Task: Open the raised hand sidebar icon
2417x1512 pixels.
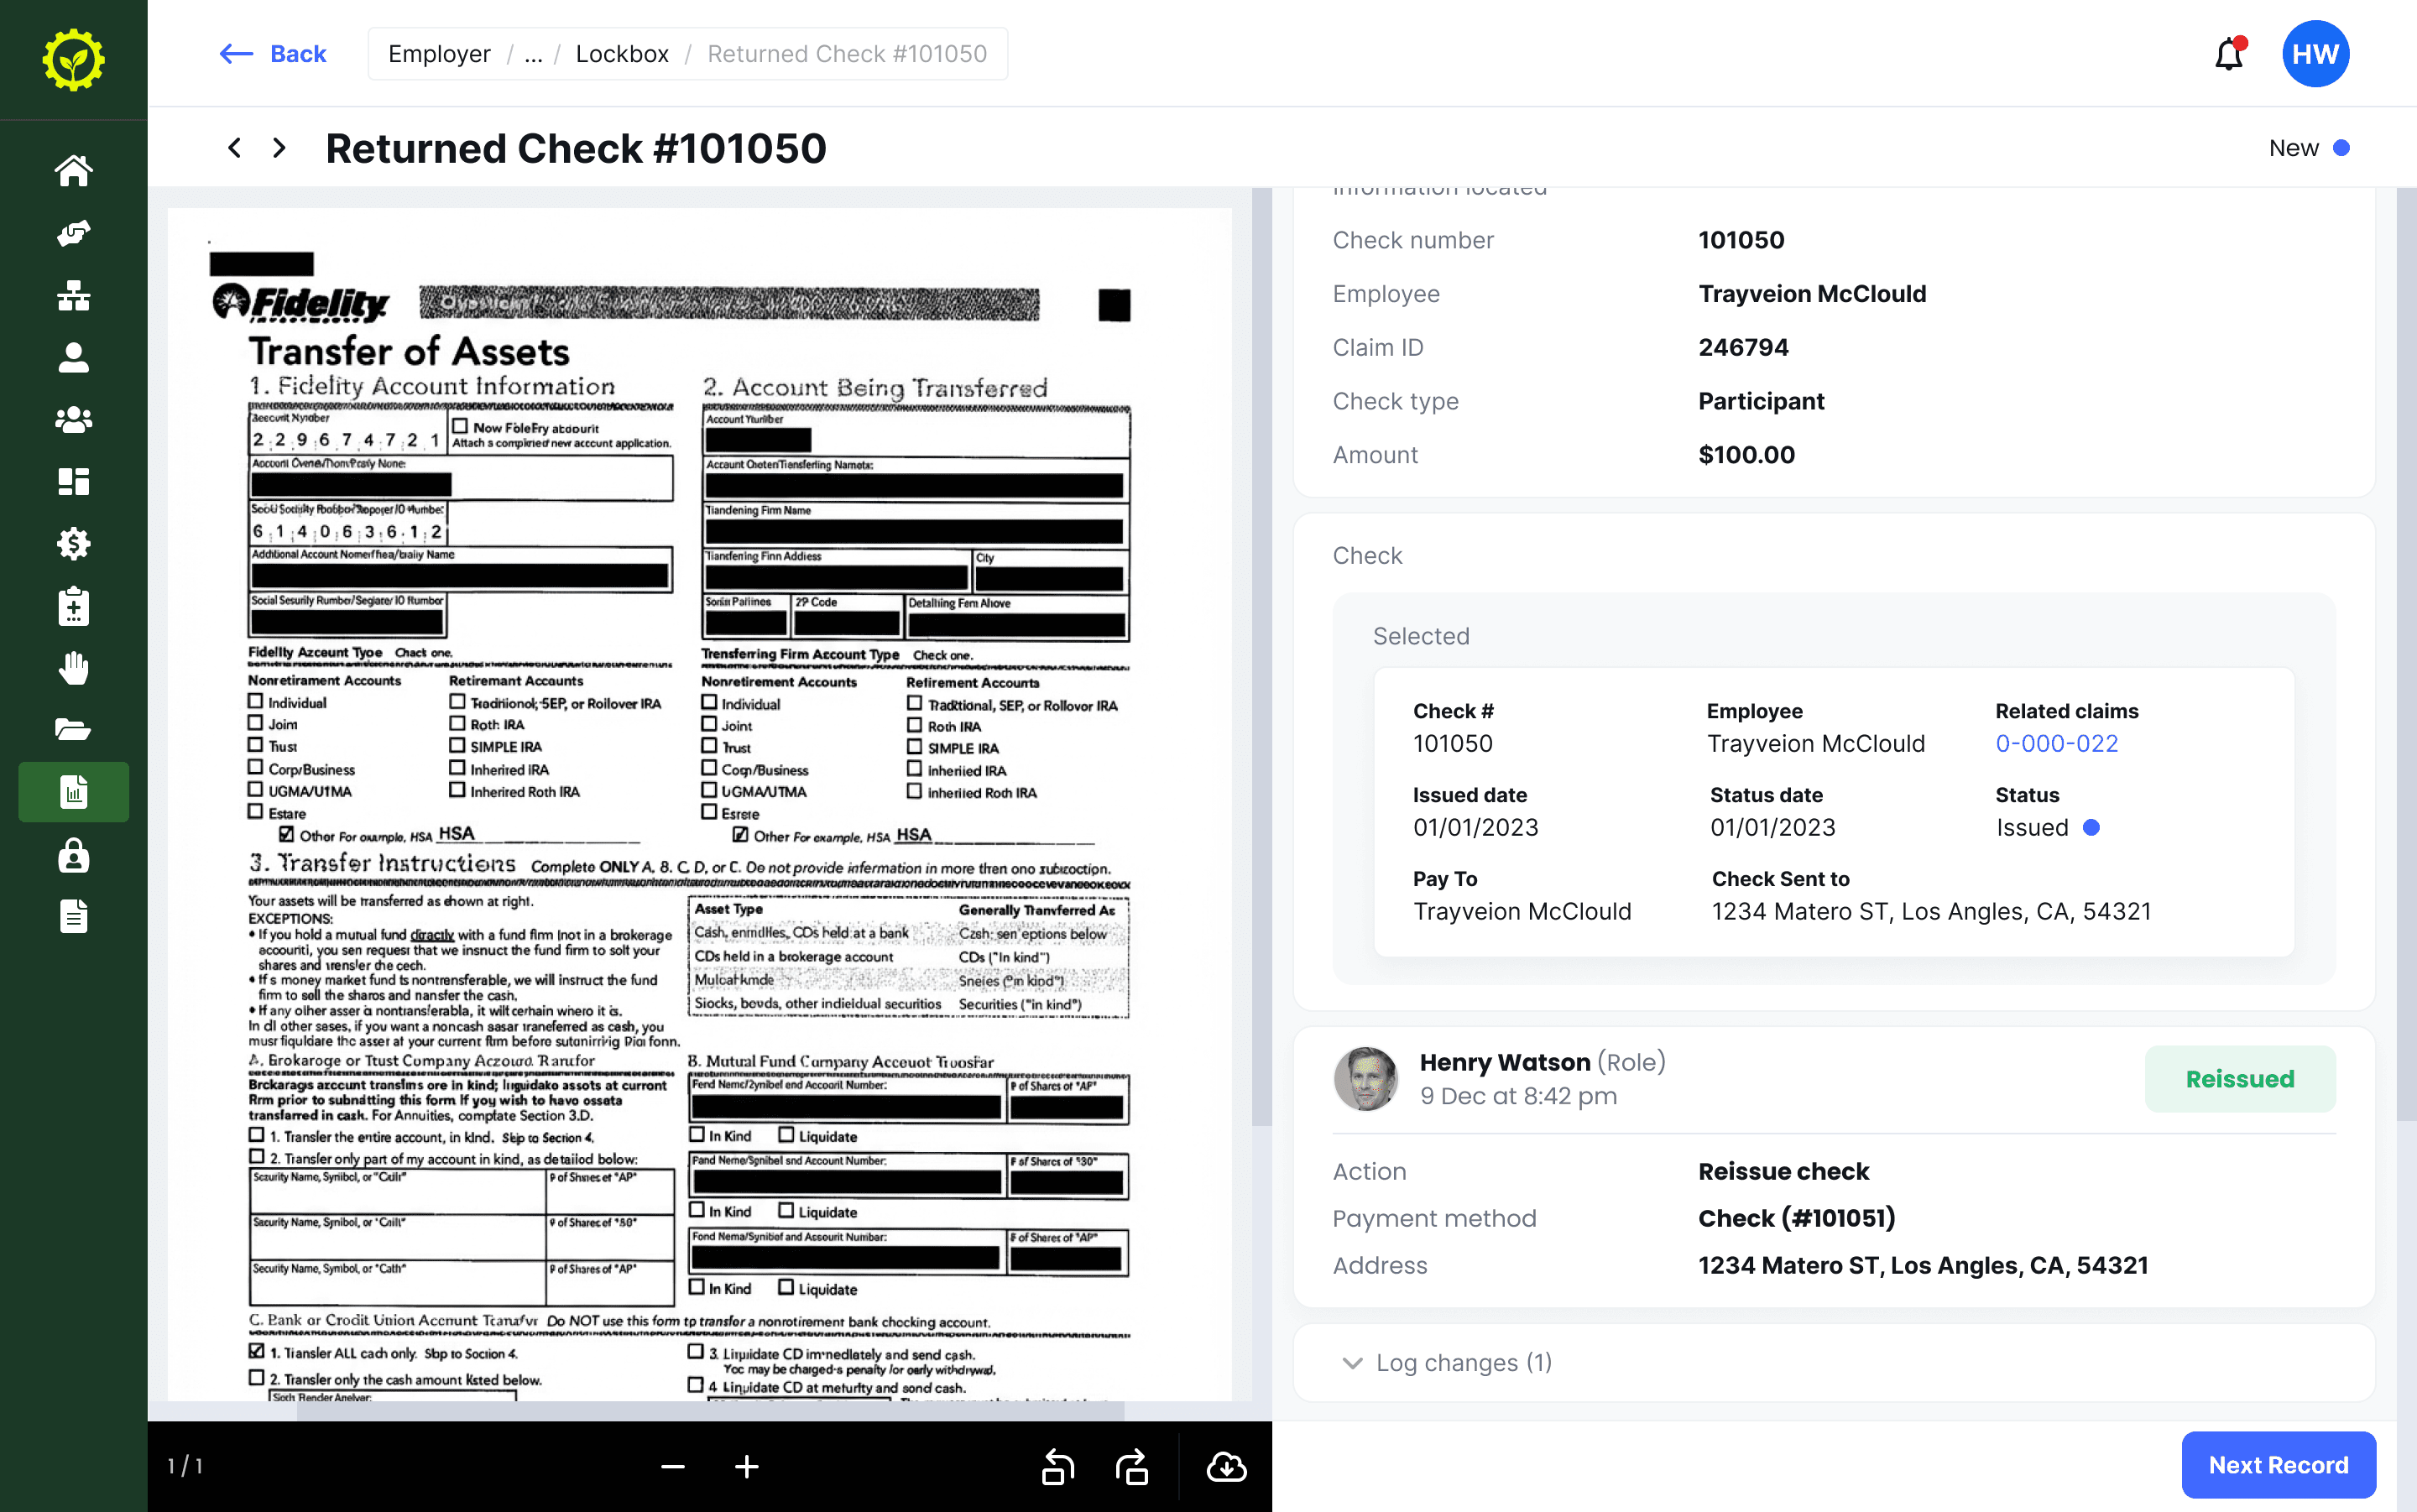Action: tap(73, 668)
